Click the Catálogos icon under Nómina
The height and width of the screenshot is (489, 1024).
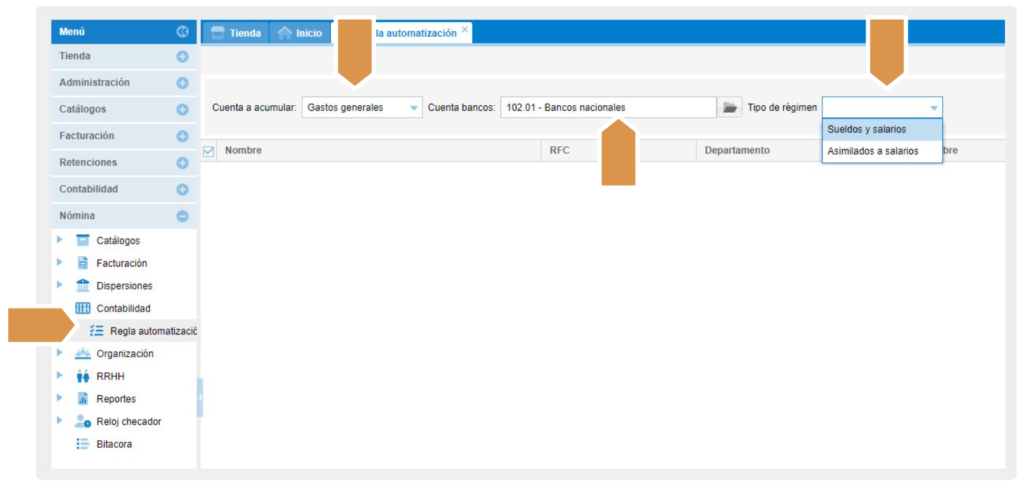pos(83,241)
